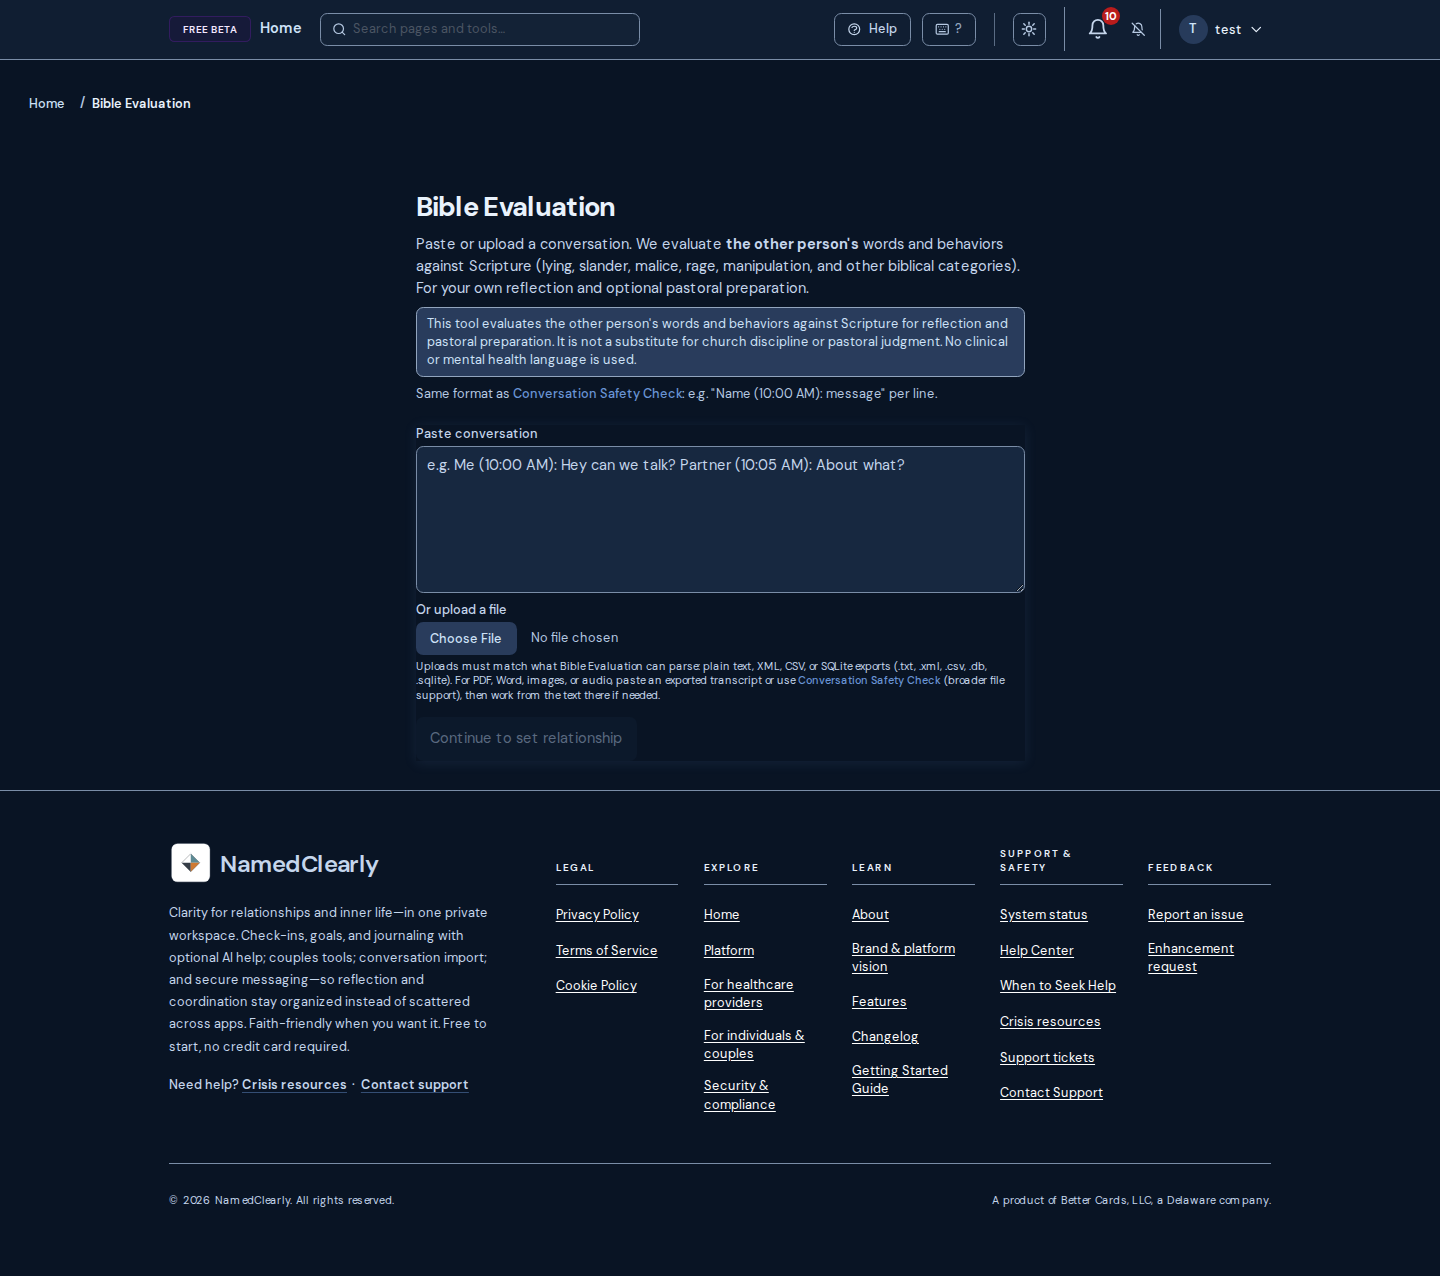Open Crisis resources in Support & Safety column
Viewport: 1440px width, 1276px height.
(x=1050, y=1021)
